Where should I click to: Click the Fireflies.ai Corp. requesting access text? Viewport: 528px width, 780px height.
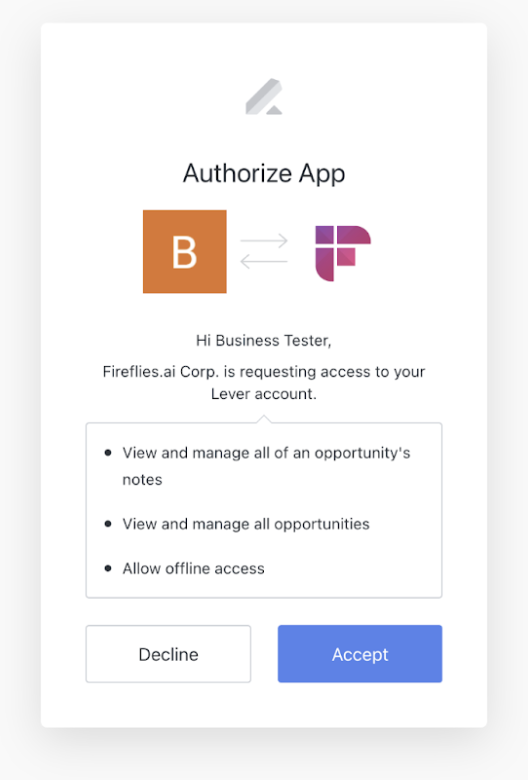(x=264, y=372)
